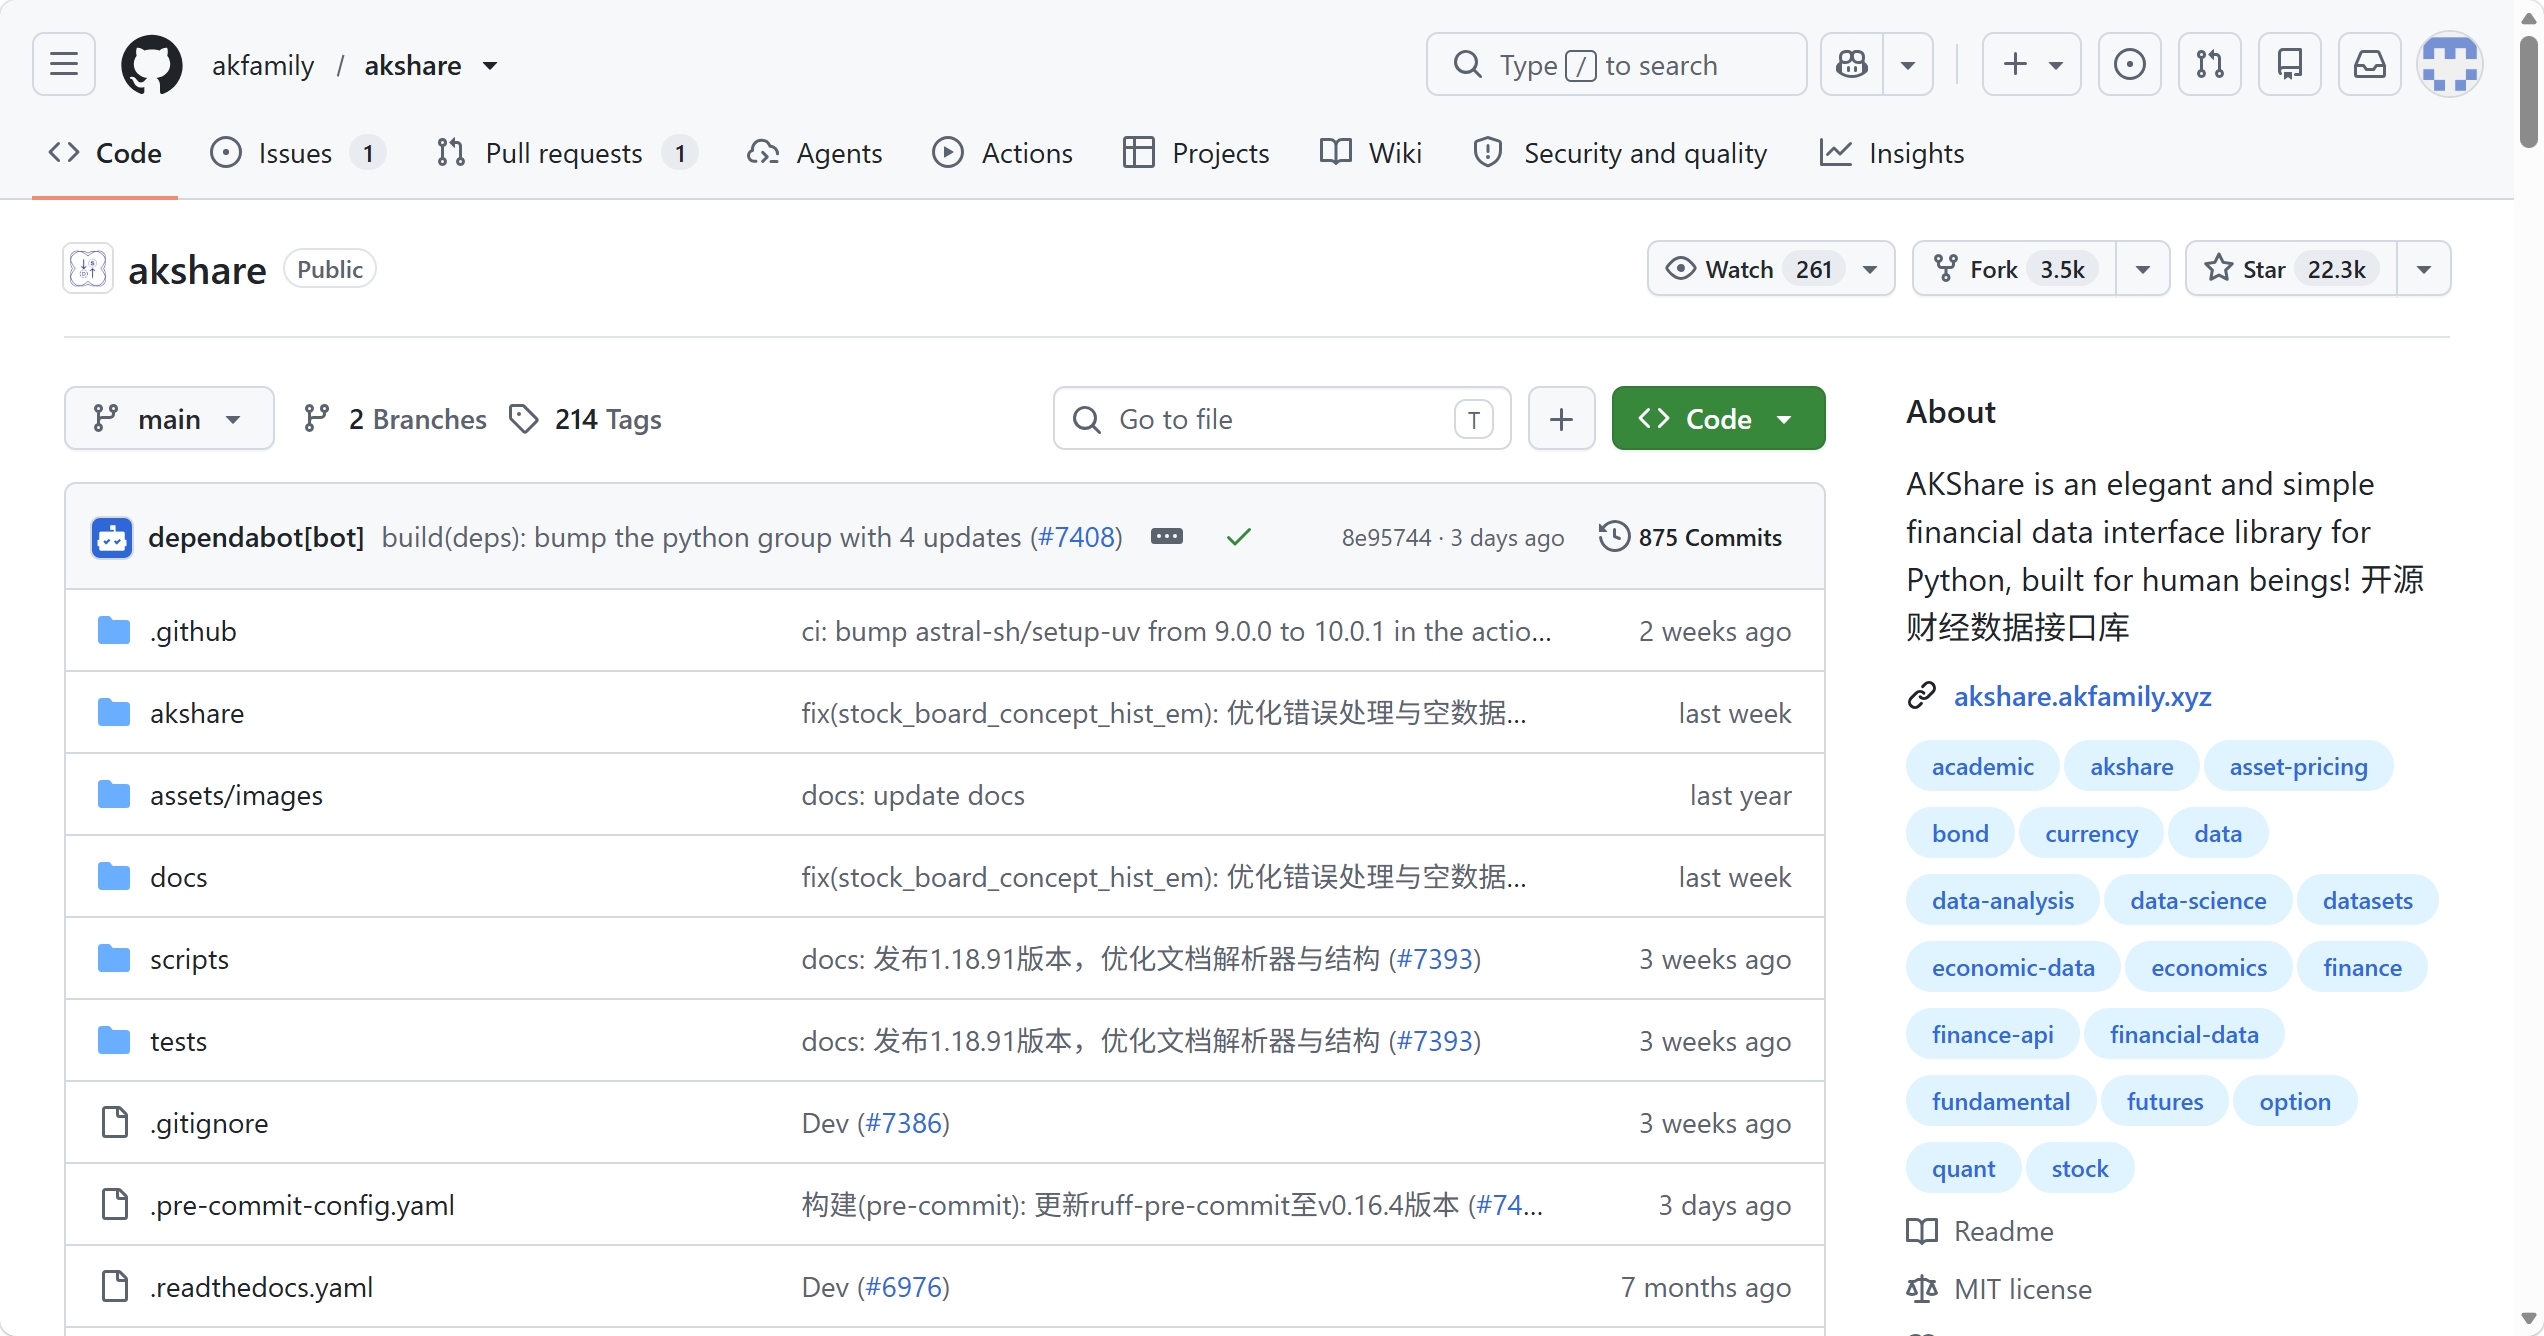This screenshot has height=1336, width=2544.
Task: Click the Type / to search box
Action: pyautogui.click(x=1616, y=65)
